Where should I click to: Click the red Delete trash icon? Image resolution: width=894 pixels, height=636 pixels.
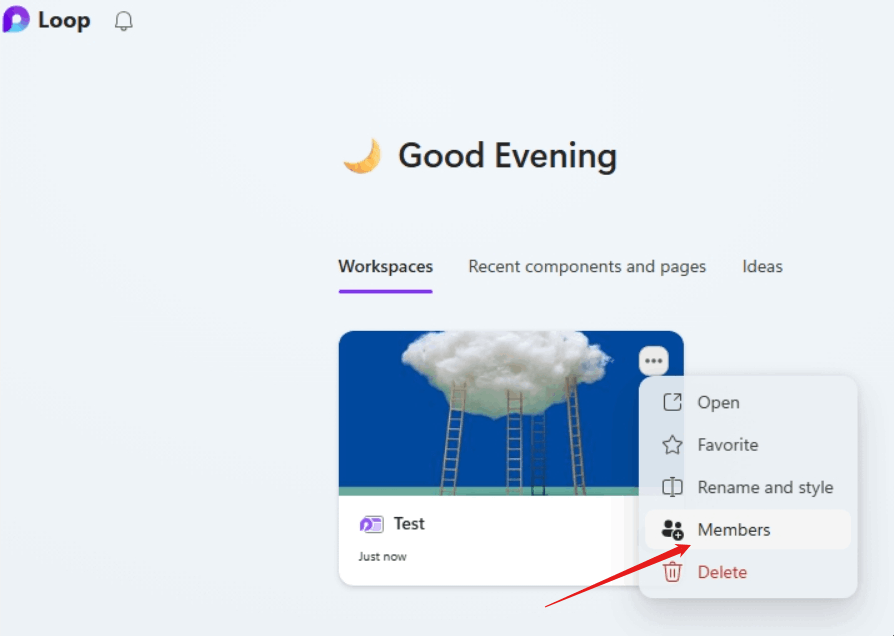tap(672, 572)
